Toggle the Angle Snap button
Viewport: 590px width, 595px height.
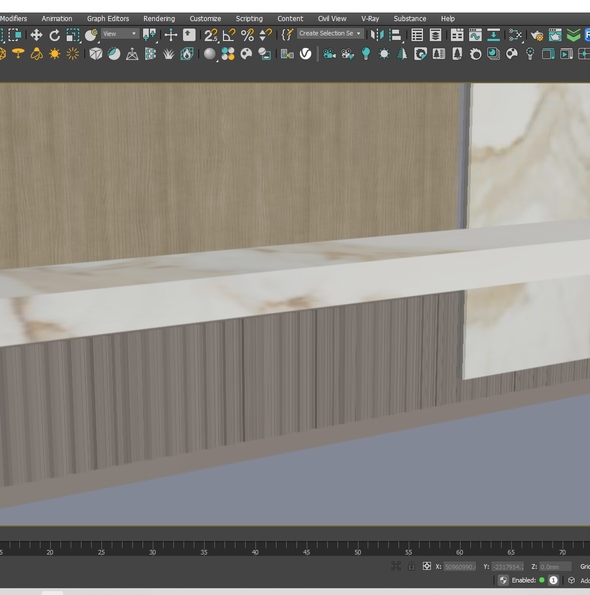(x=229, y=35)
